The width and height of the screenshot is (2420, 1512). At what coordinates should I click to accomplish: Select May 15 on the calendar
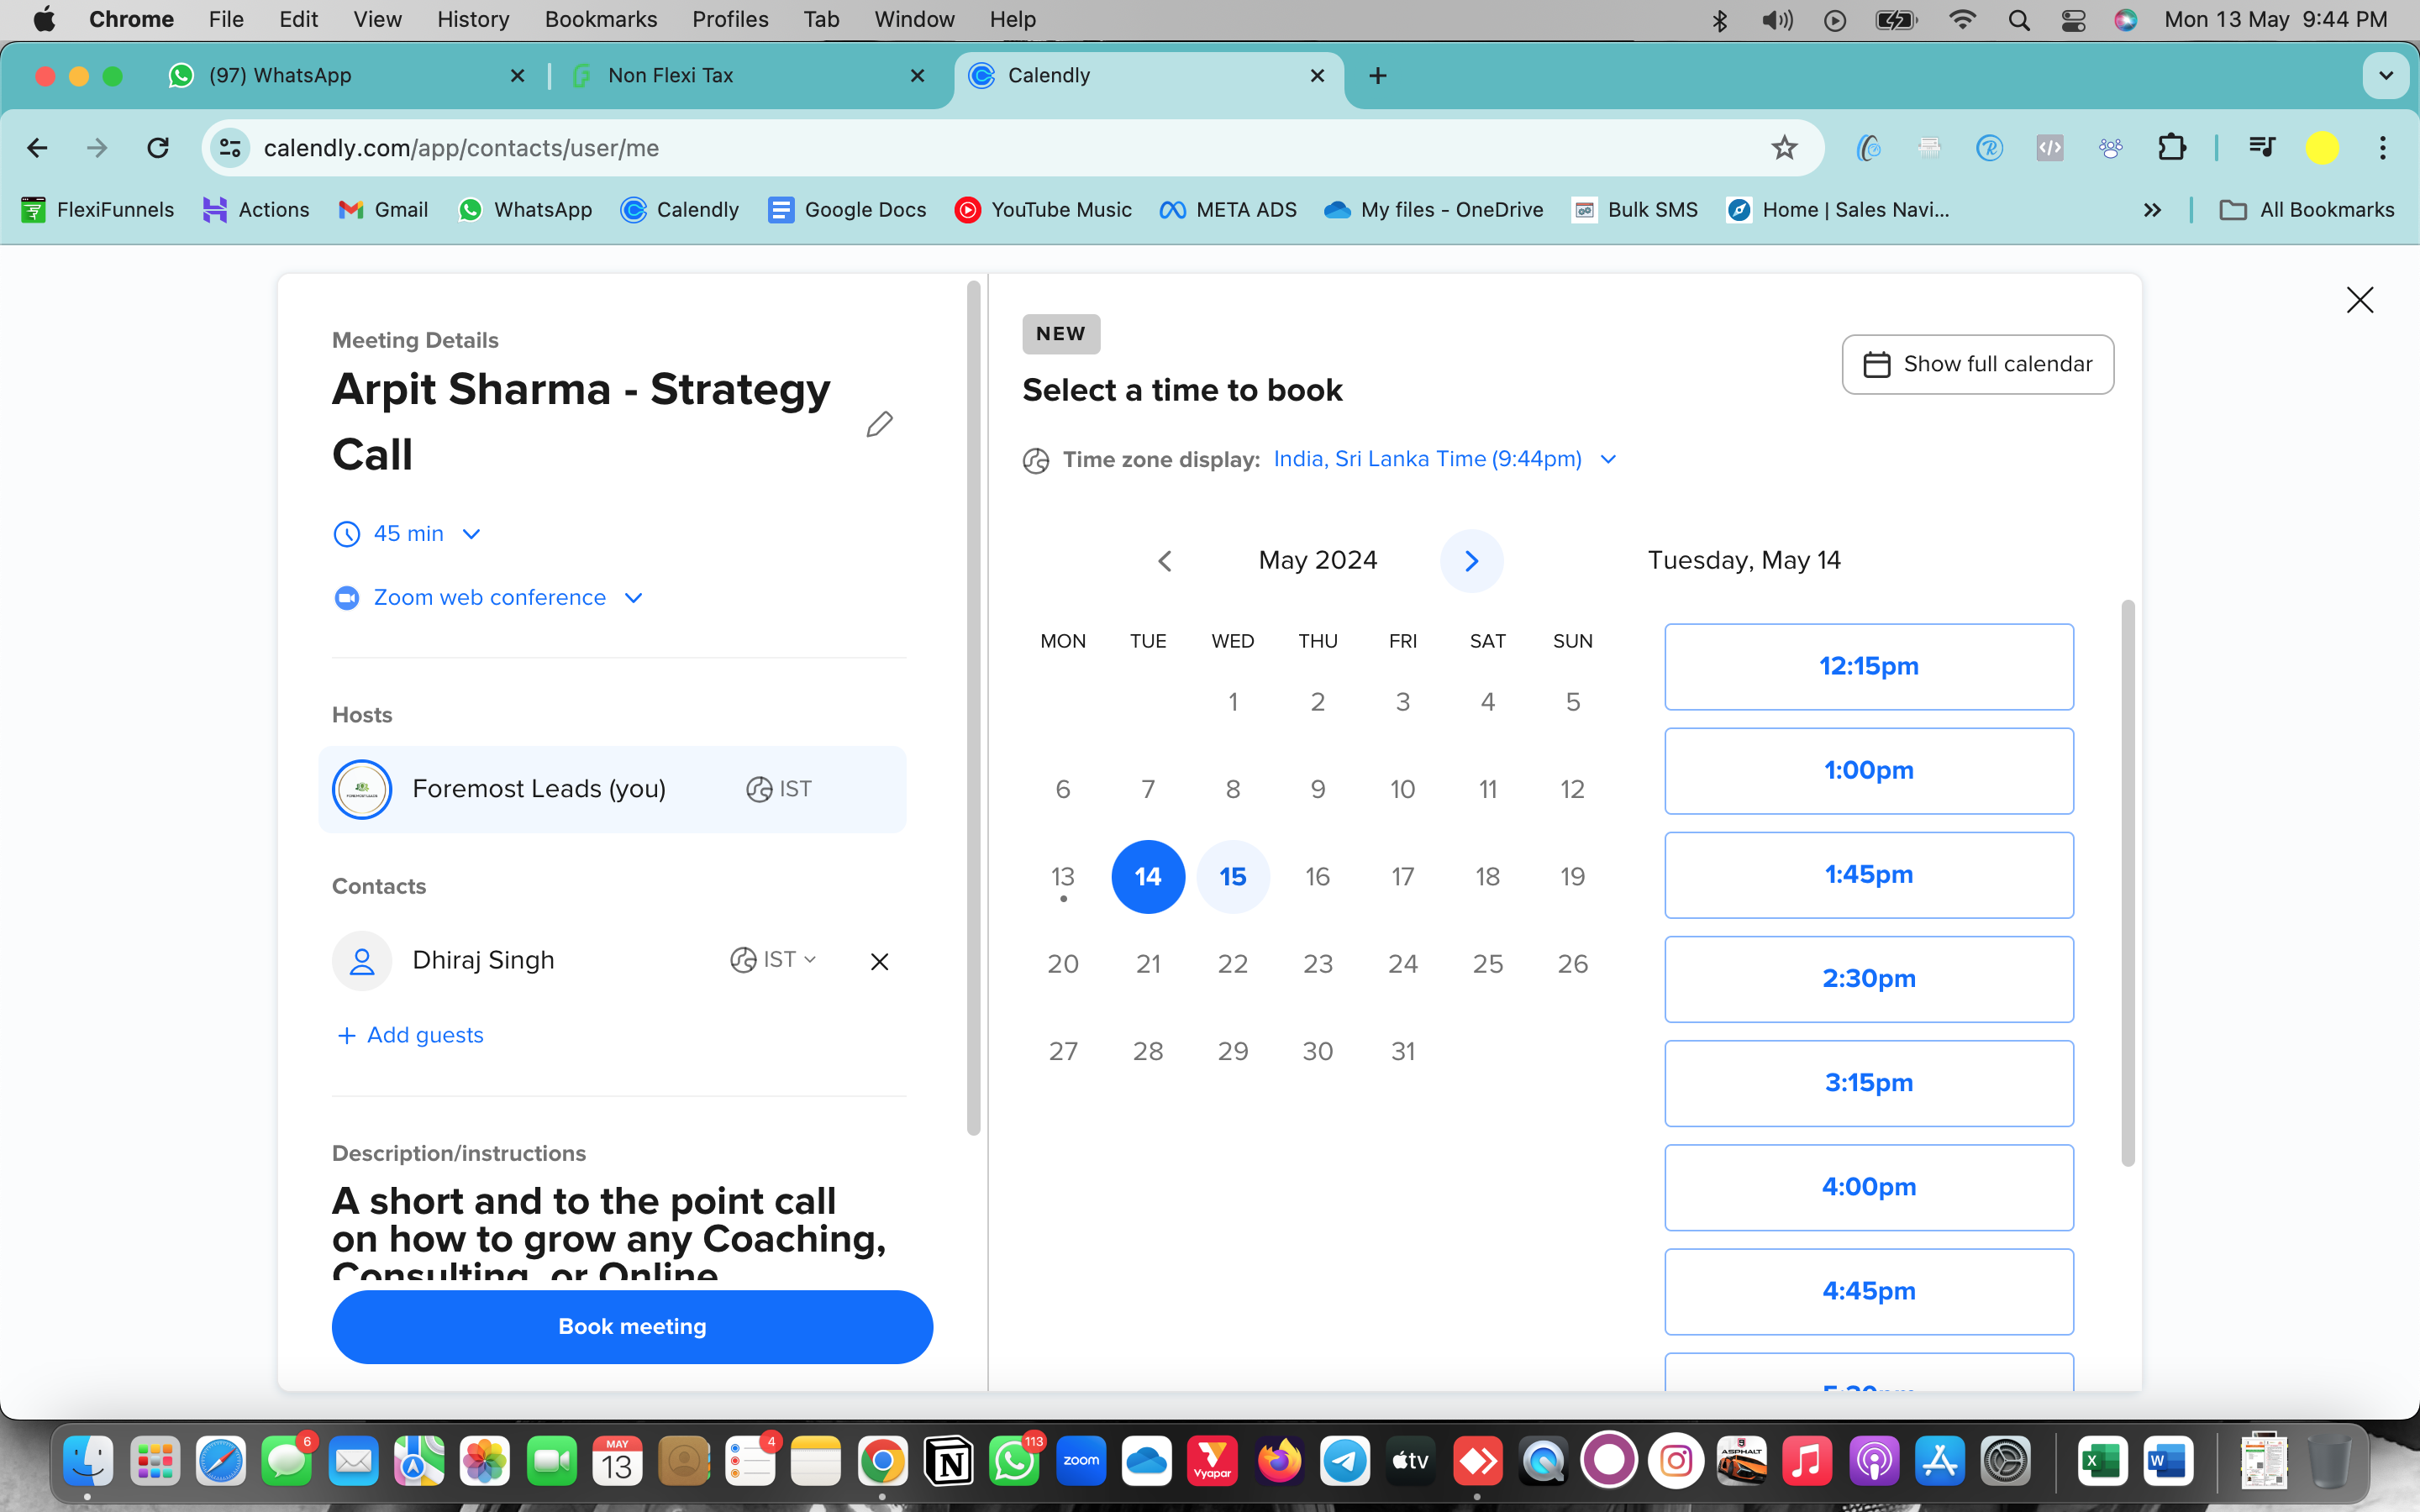pyautogui.click(x=1232, y=877)
